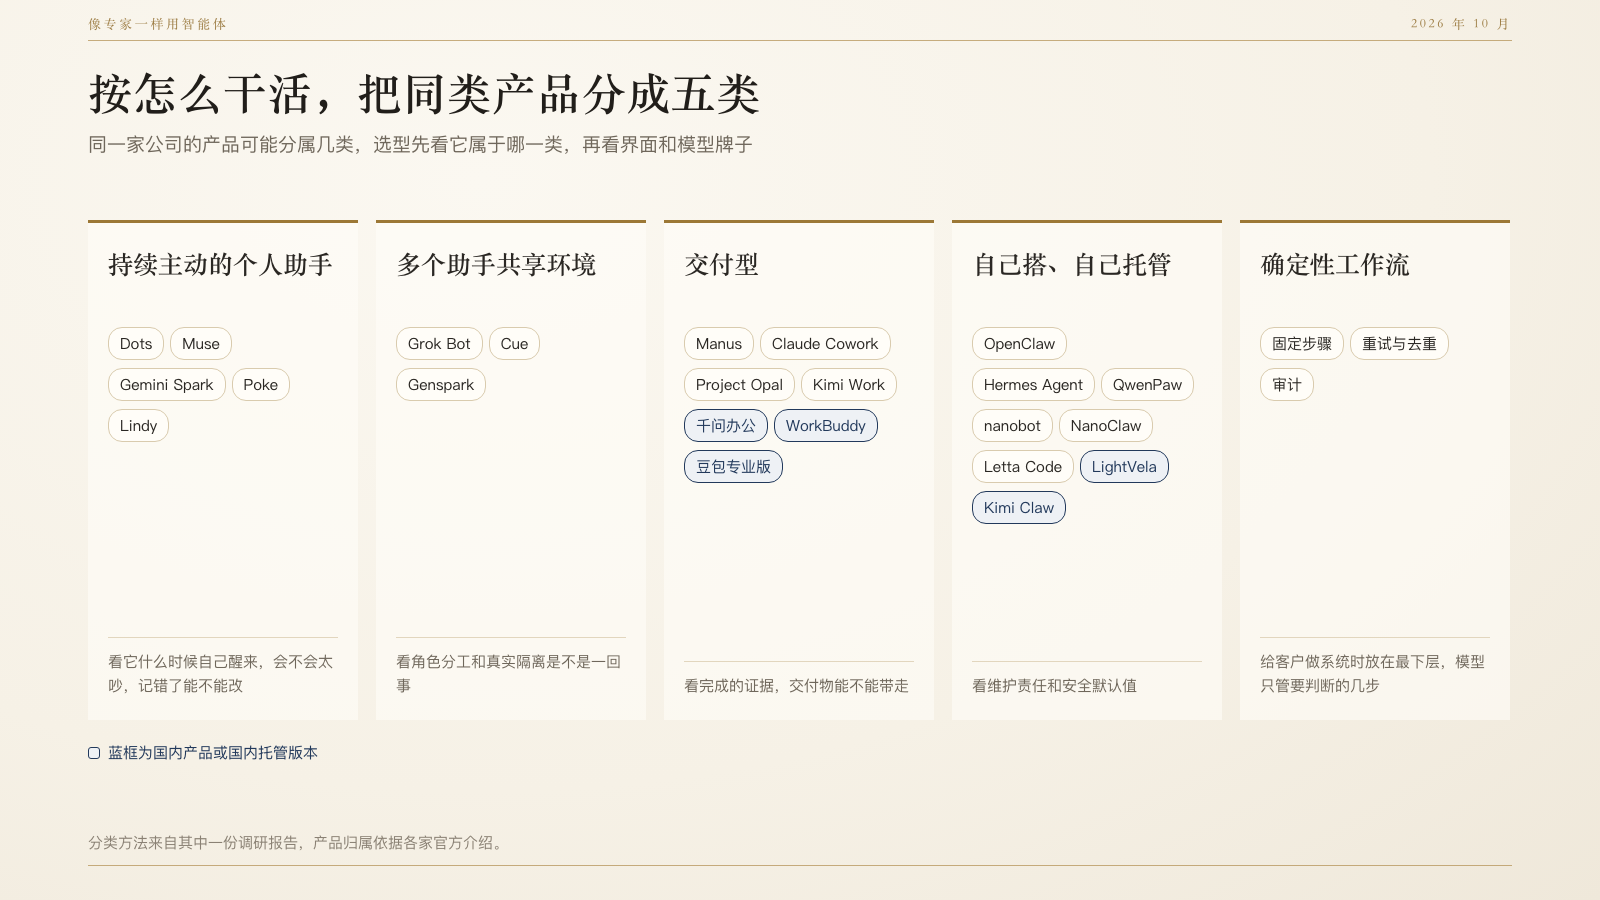This screenshot has width=1600, height=900.
Task: Select the NanoClaw chip
Action: tap(1106, 426)
